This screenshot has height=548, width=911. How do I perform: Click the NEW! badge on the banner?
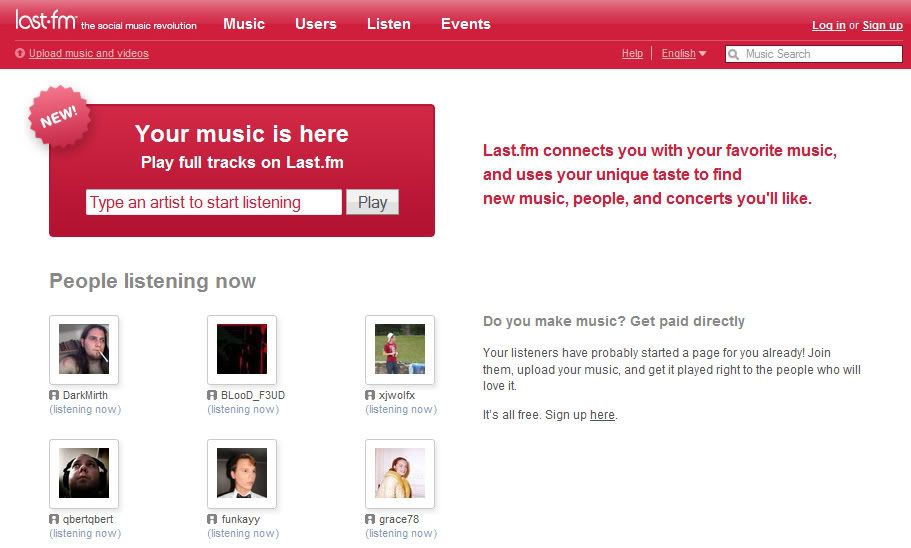click(59, 116)
